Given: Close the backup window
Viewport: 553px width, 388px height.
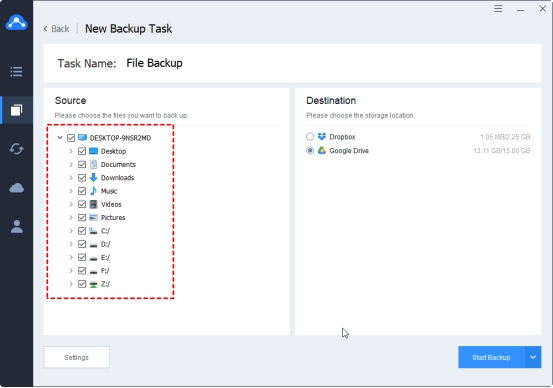Looking at the screenshot, I should 542,9.
